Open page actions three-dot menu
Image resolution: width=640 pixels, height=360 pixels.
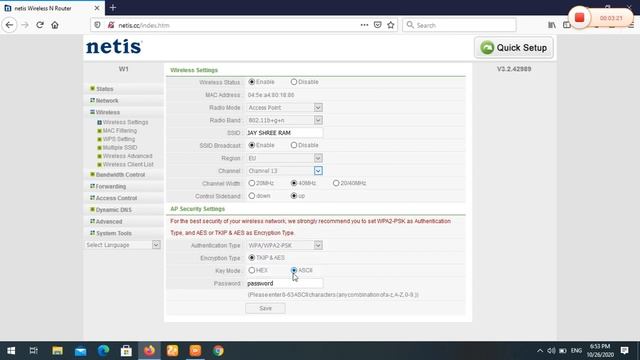click(x=364, y=25)
